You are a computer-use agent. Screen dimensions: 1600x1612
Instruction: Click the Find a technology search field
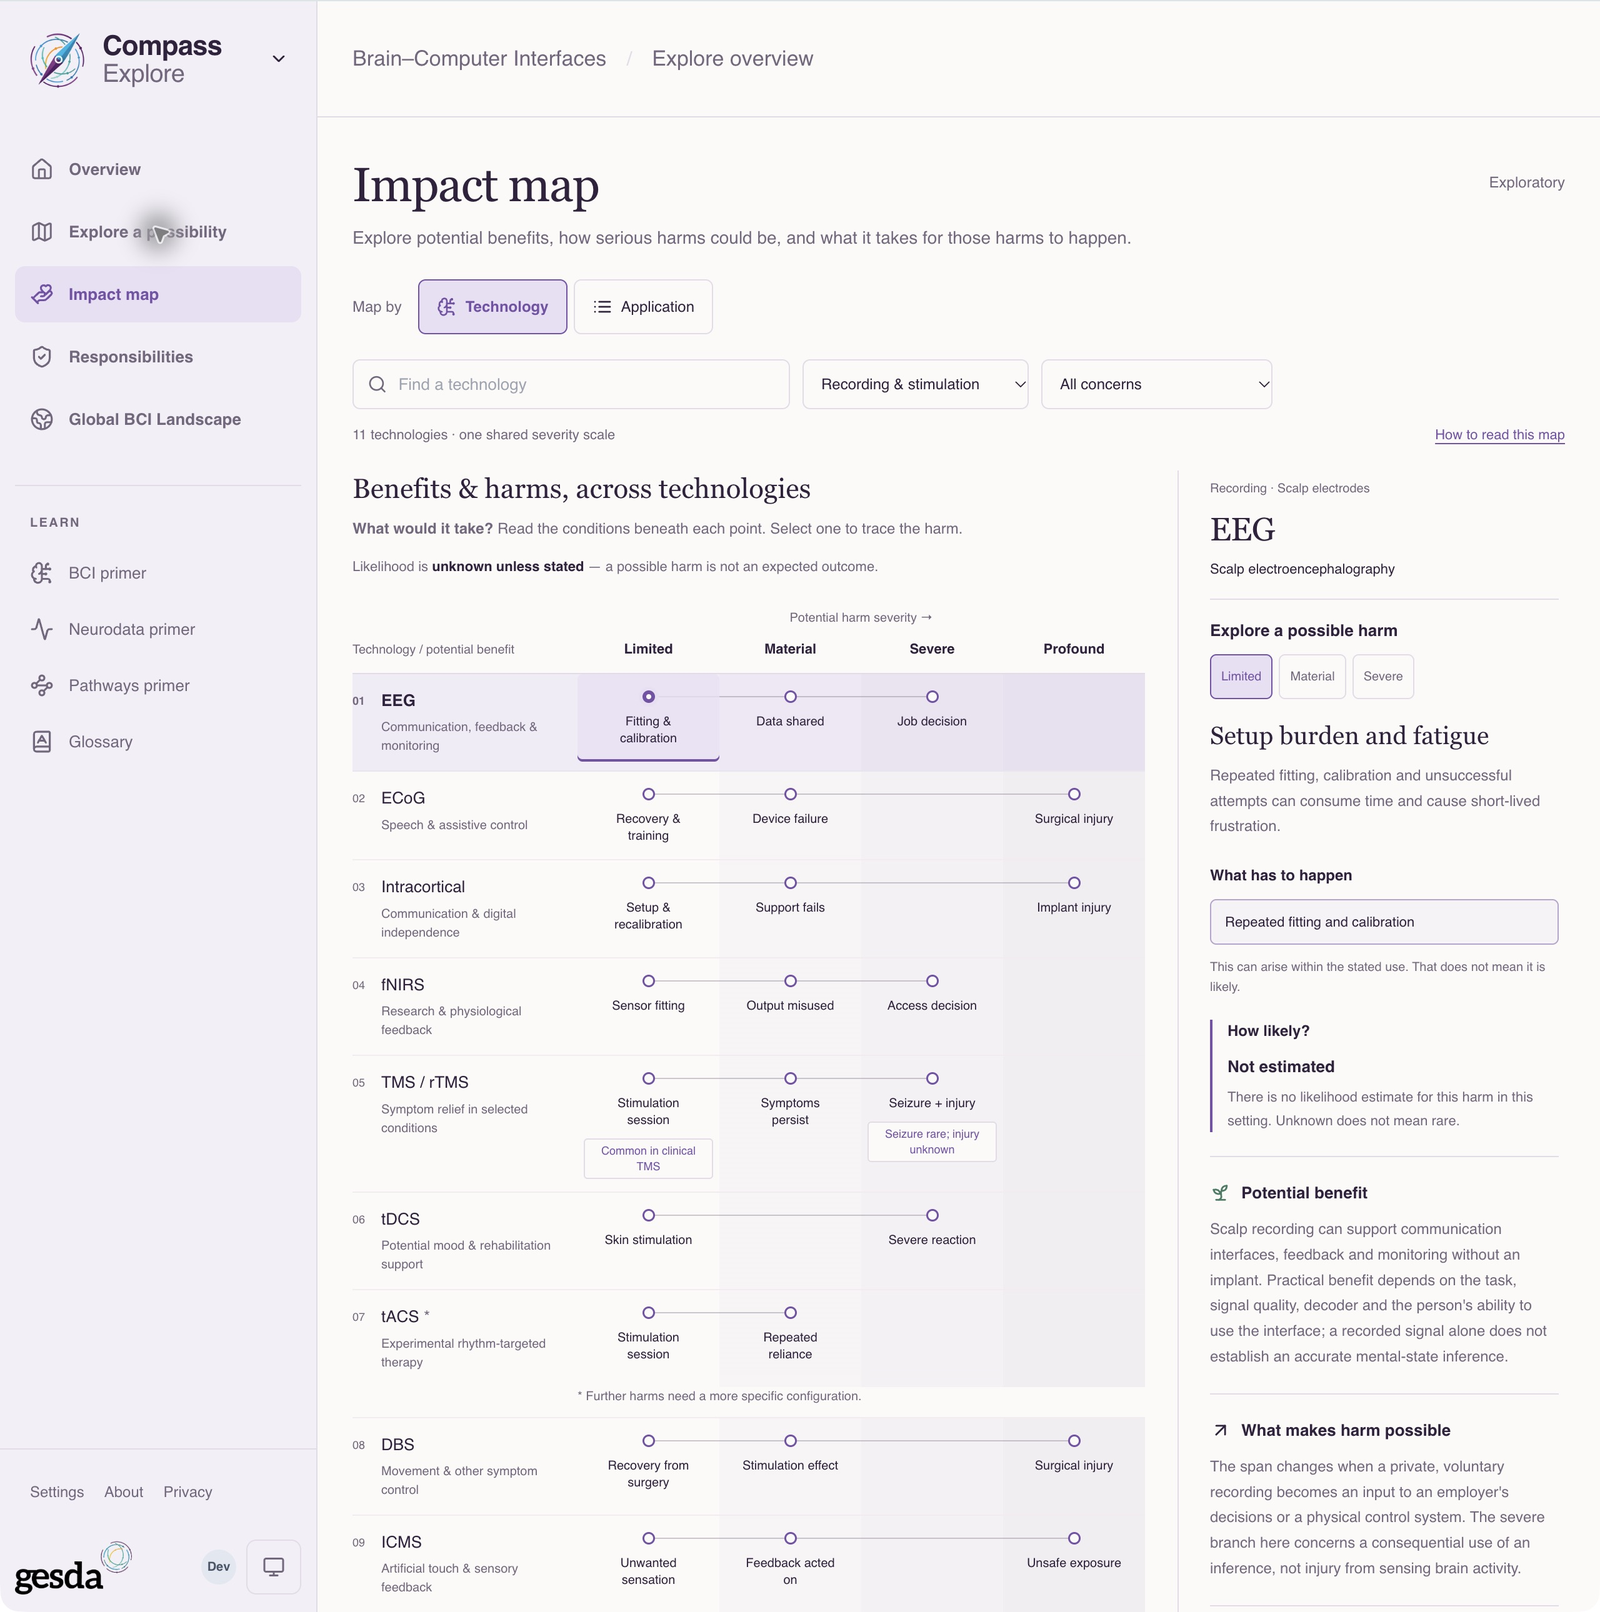571,384
